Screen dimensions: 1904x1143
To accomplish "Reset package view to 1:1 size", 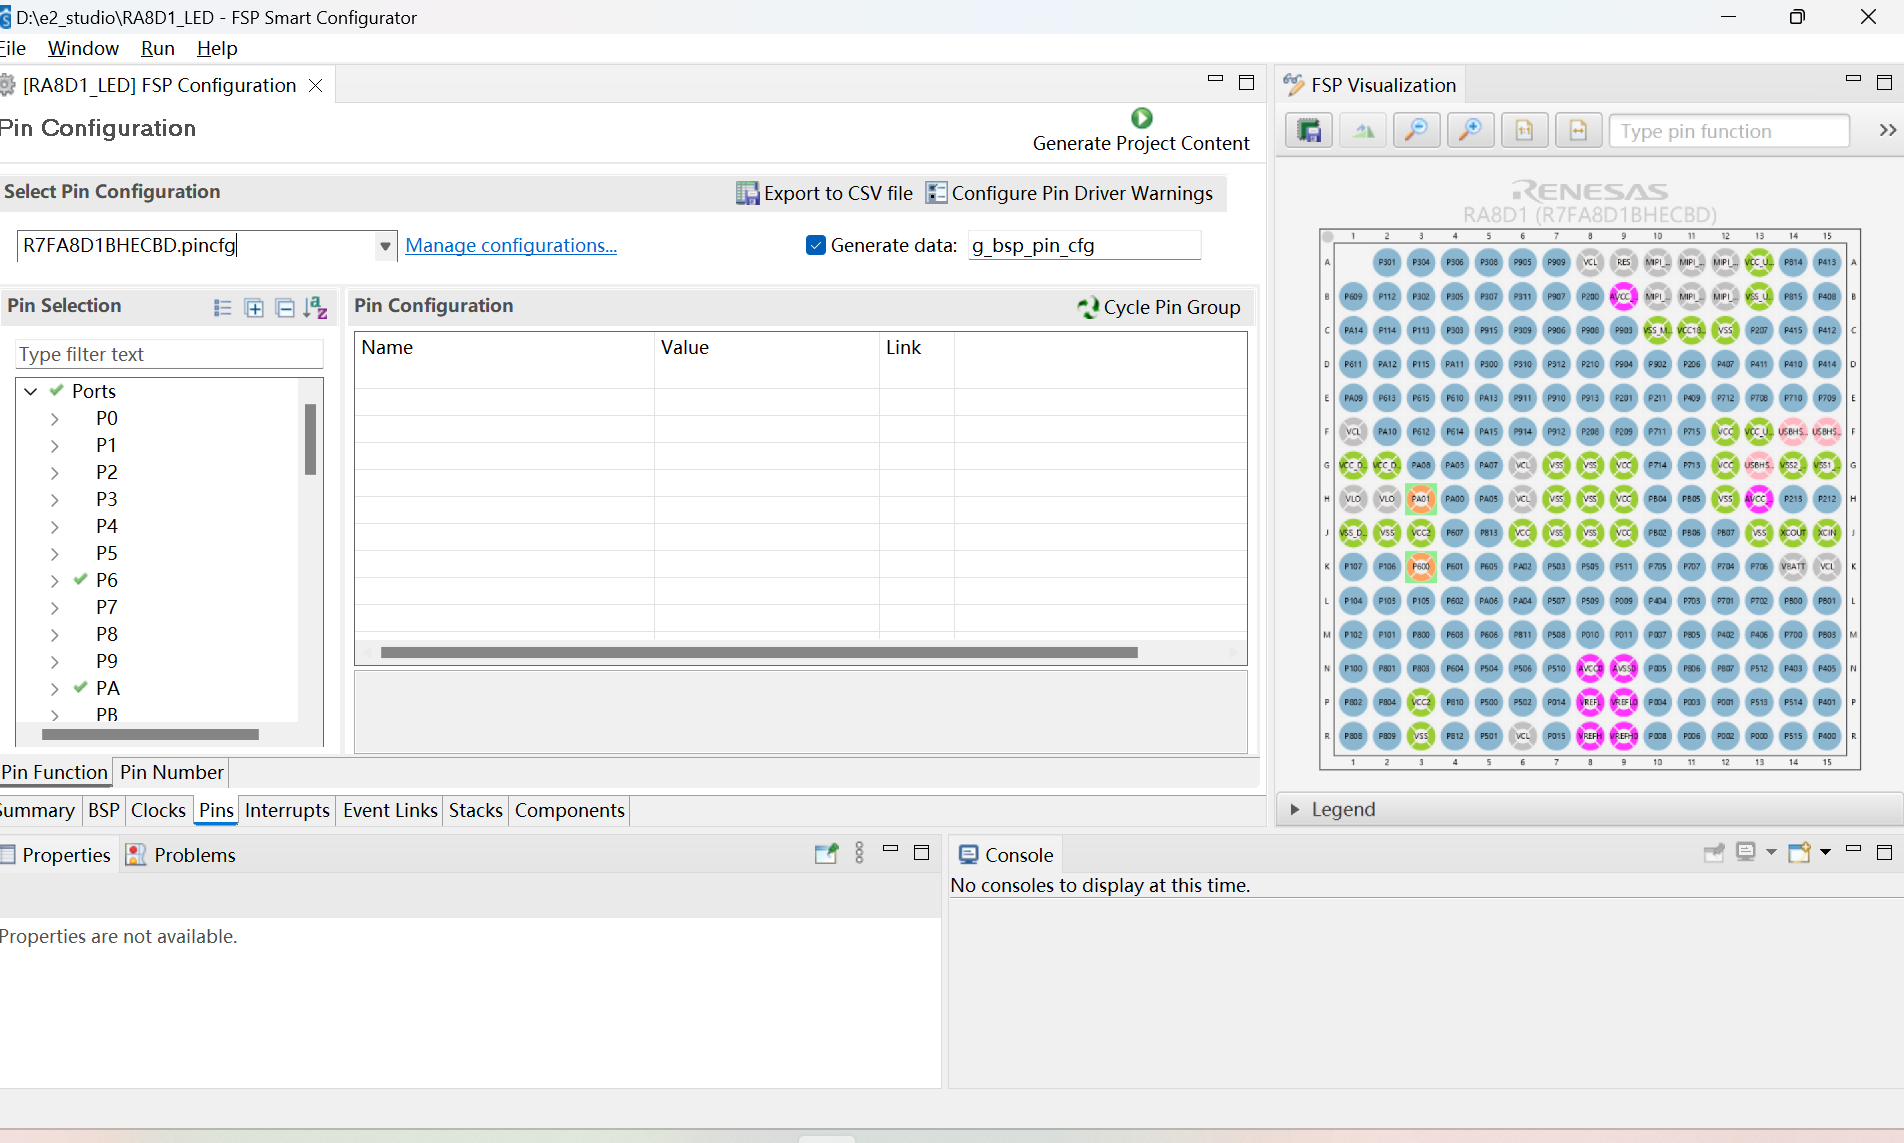I will tap(1524, 131).
